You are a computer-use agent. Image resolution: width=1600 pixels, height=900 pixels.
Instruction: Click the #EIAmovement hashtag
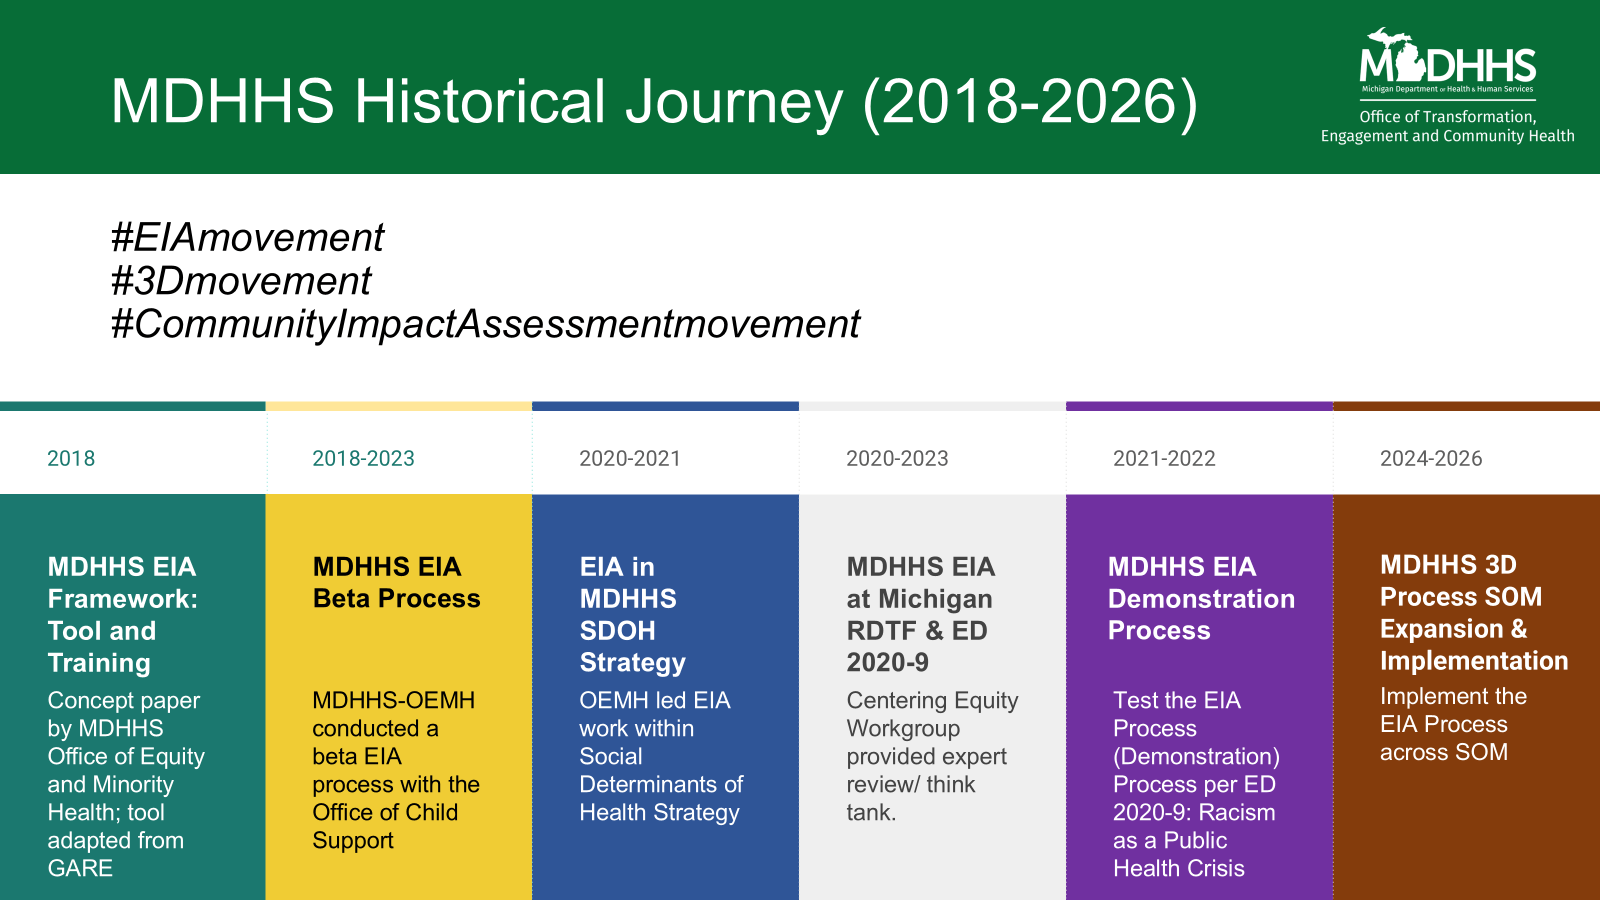[247, 238]
